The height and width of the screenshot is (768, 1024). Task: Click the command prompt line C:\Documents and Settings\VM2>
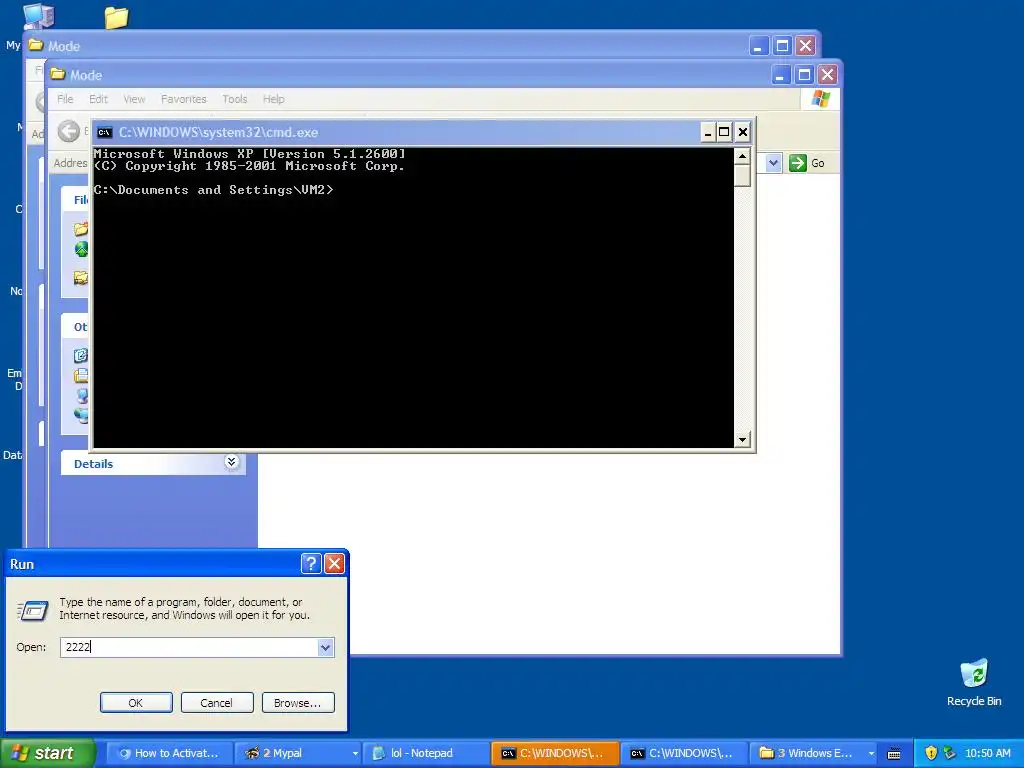(214, 190)
